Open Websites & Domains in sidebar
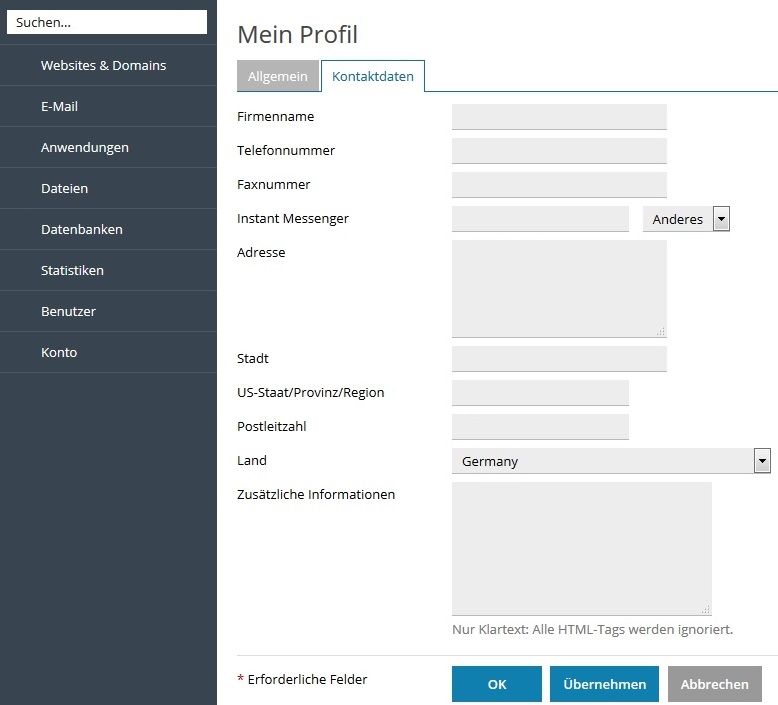The width and height of the screenshot is (778, 705). [108, 65]
